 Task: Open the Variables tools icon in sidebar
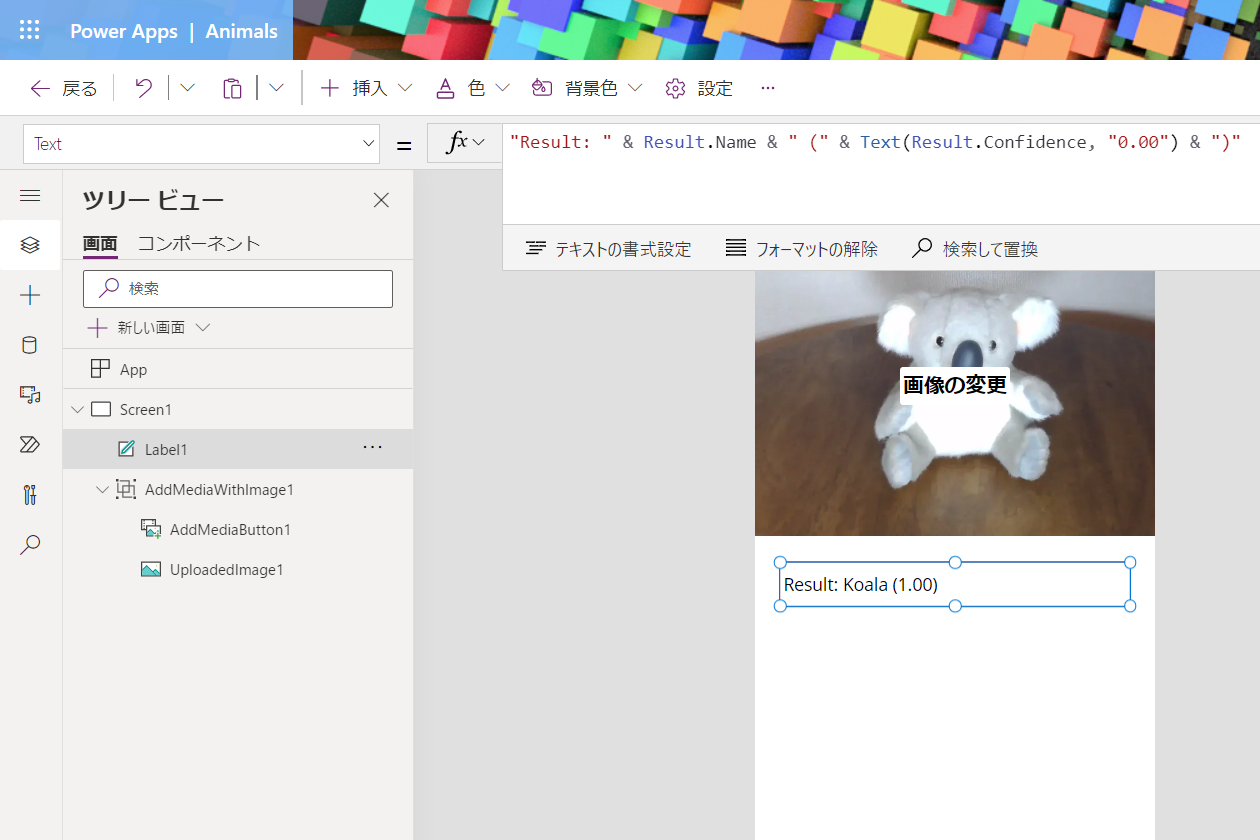(x=30, y=495)
